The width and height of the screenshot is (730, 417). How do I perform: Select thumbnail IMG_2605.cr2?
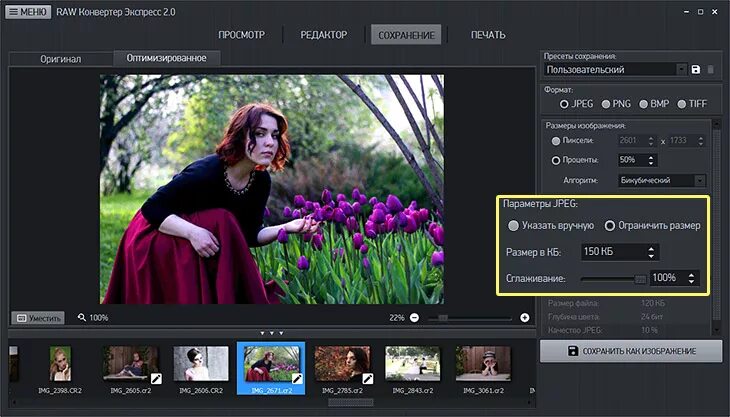130,370
